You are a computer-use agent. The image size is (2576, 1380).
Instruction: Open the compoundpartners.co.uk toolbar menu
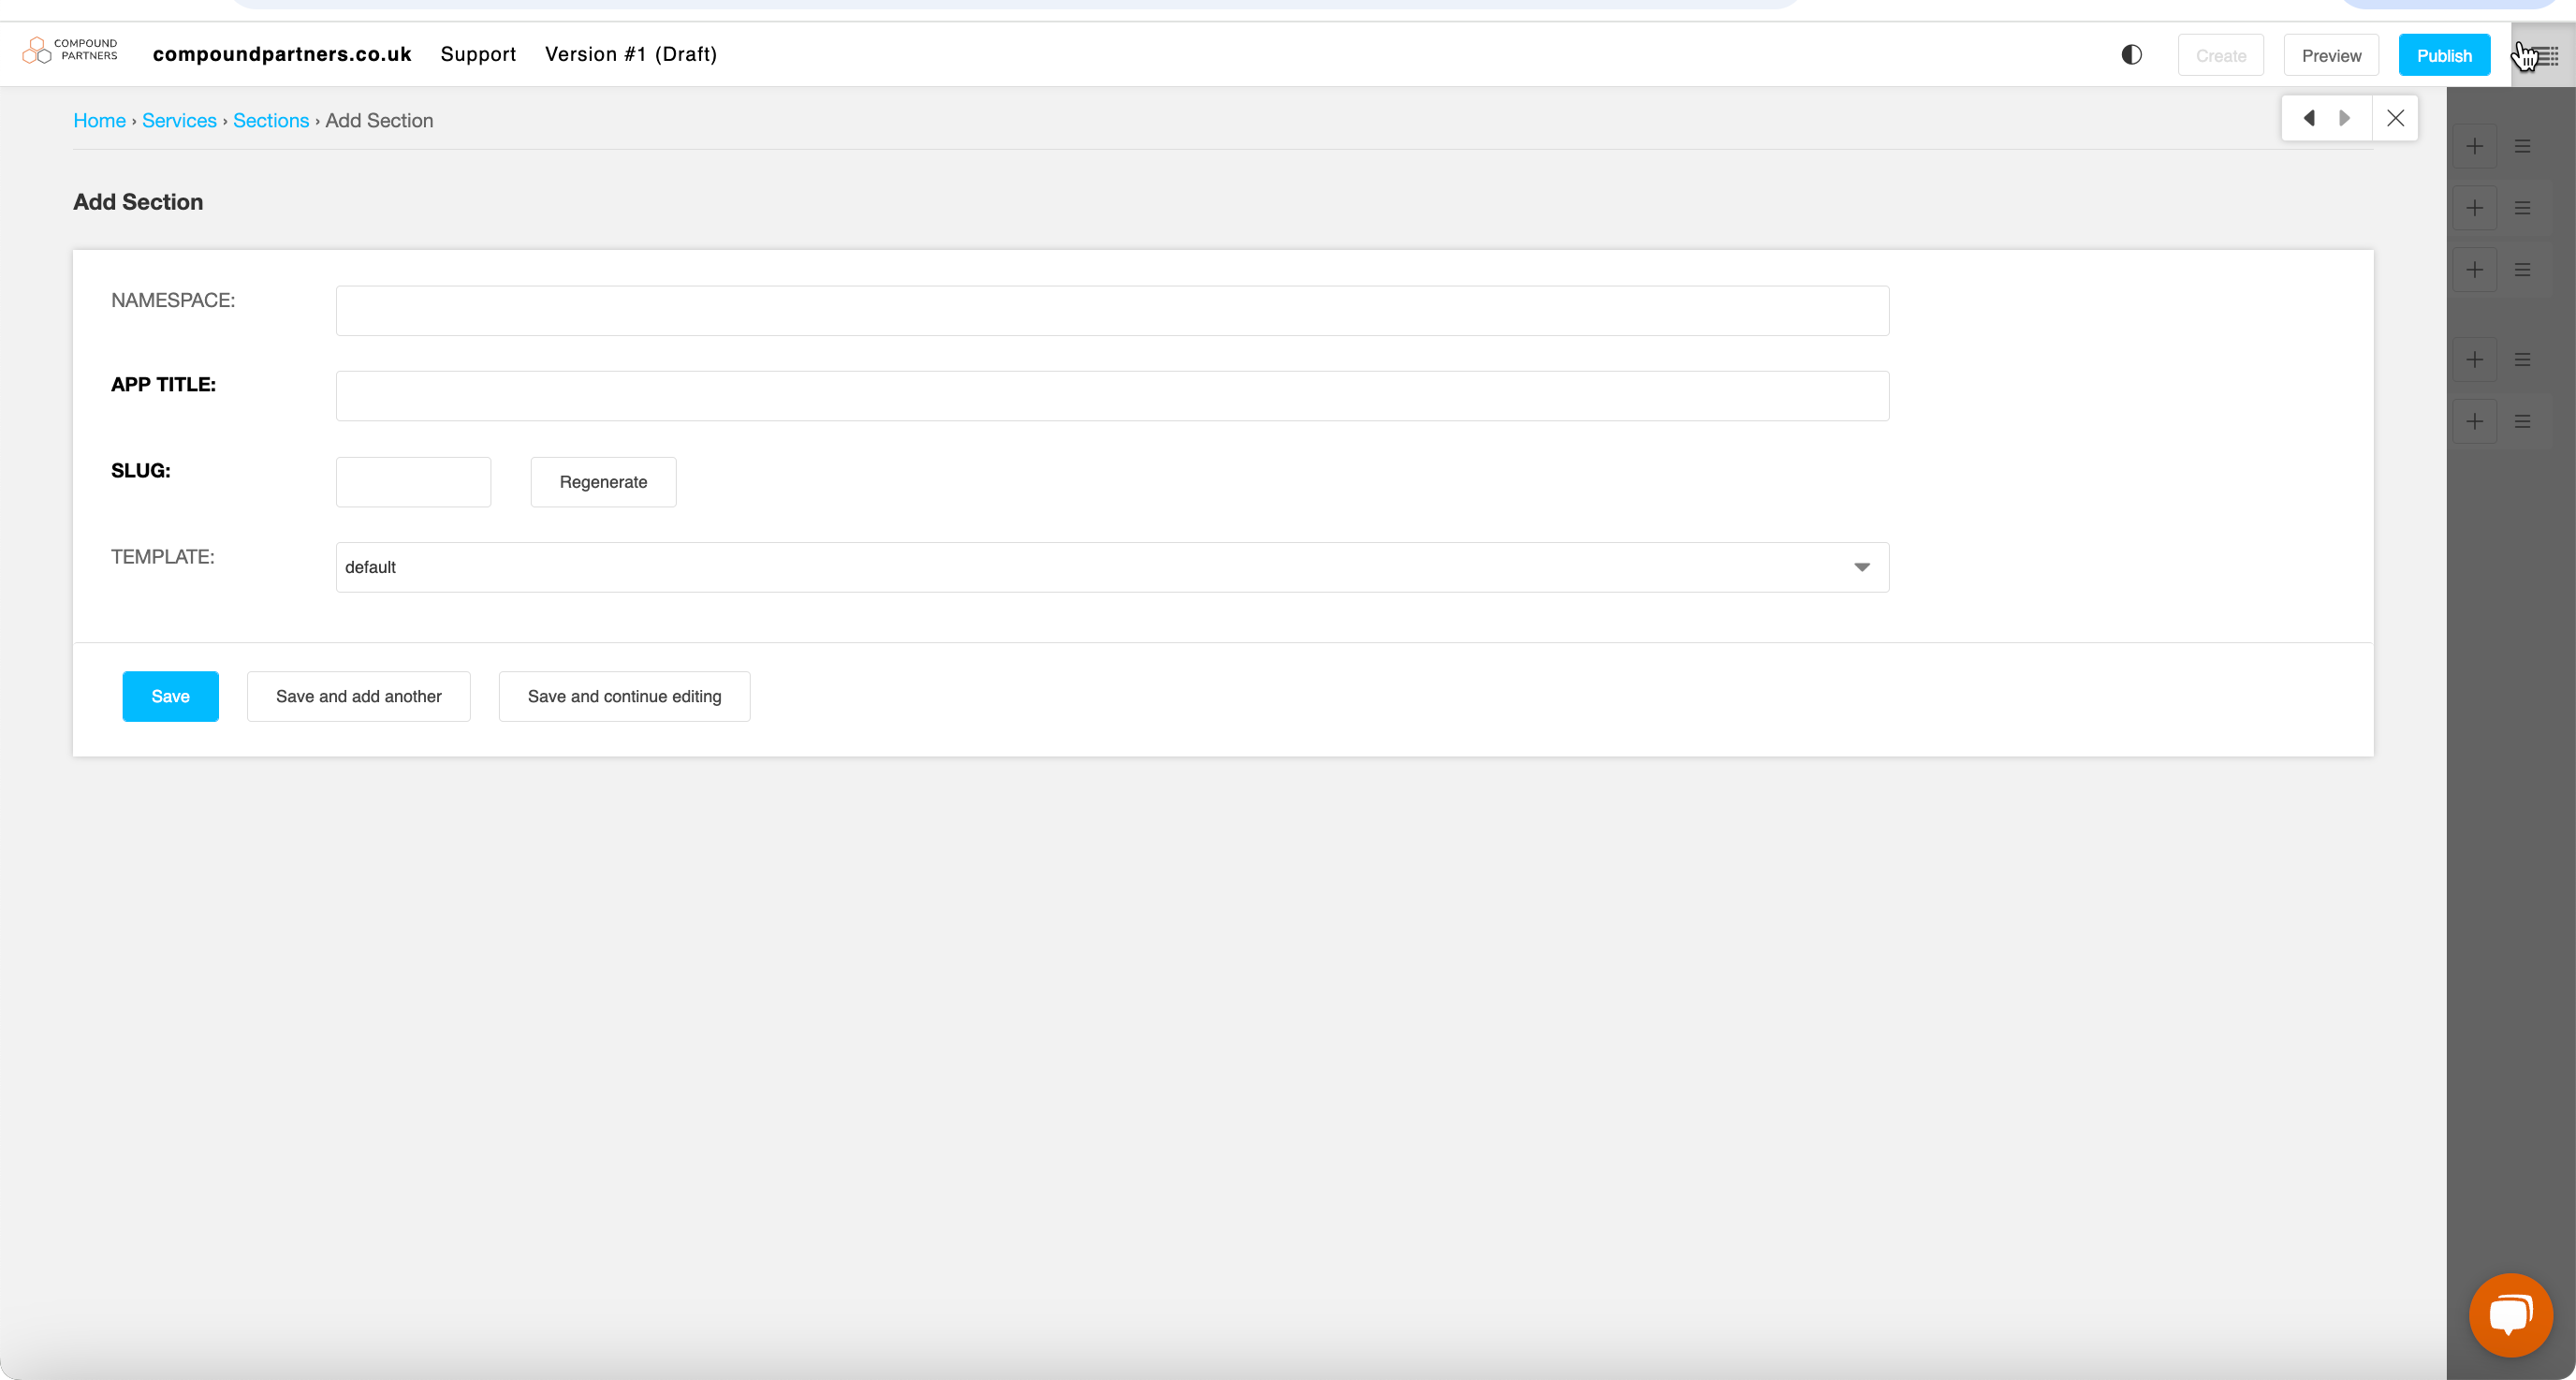(282, 54)
